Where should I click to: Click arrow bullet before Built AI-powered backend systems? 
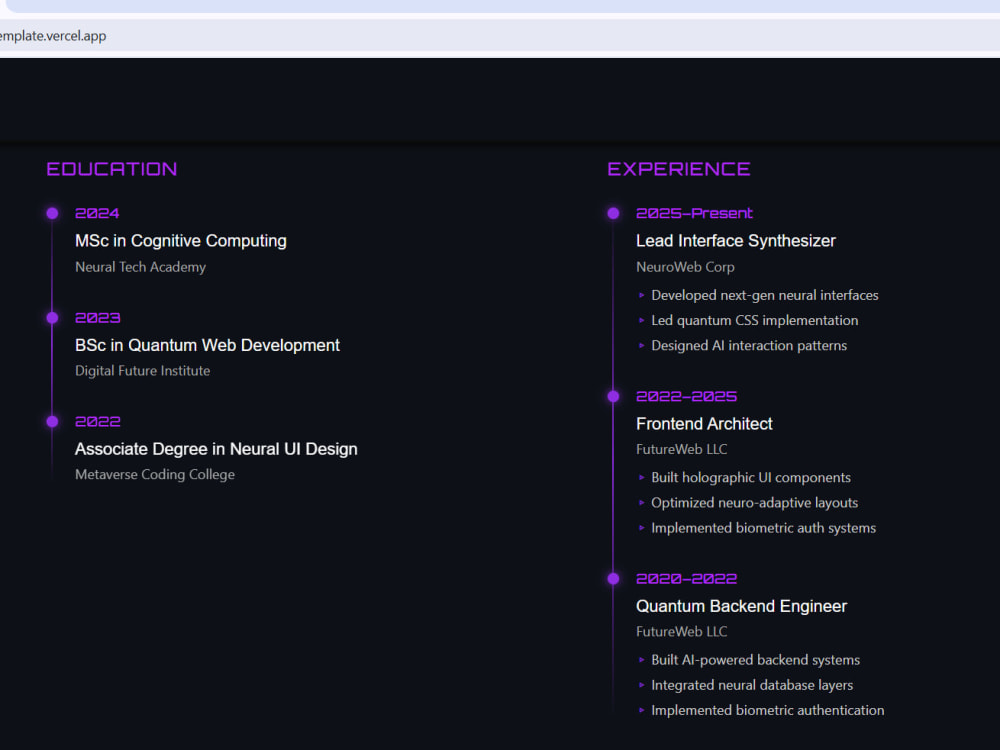point(642,660)
